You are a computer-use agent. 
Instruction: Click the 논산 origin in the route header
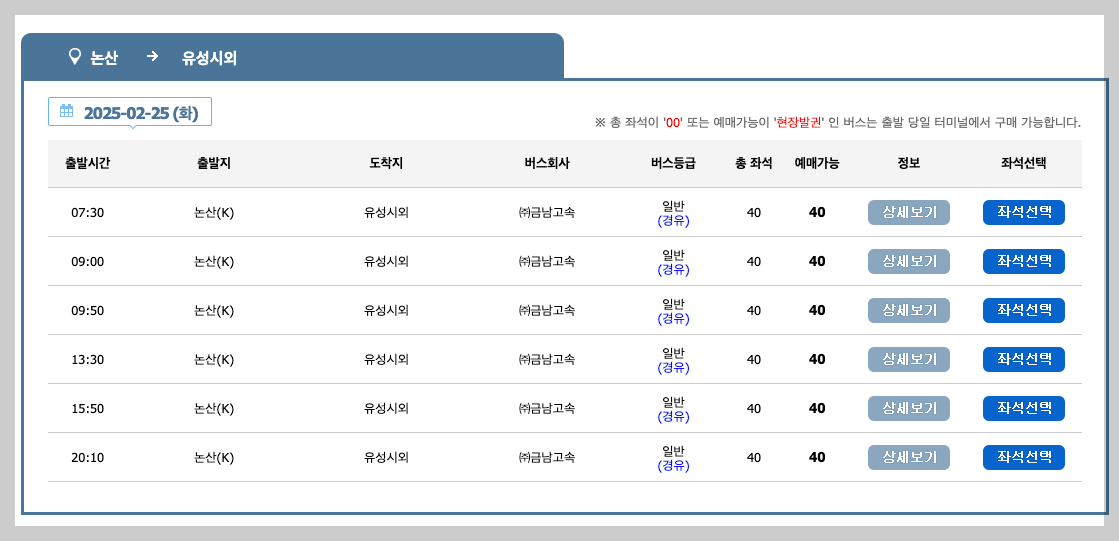tap(104, 58)
